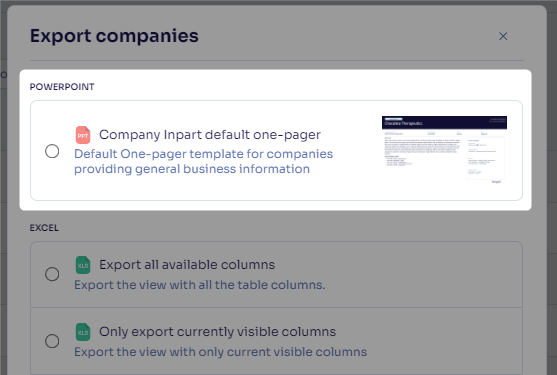557x375 pixels.
Task: Select the Export all available columns radio
Action: coord(52,274)
